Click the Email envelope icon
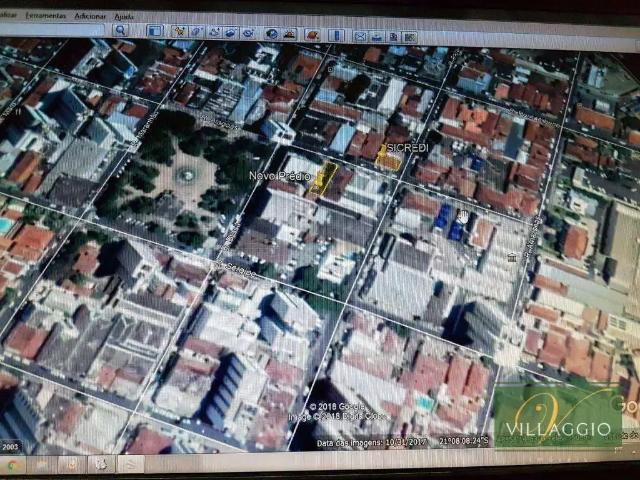Screen dimensions: 640x480 click(360, 36)
